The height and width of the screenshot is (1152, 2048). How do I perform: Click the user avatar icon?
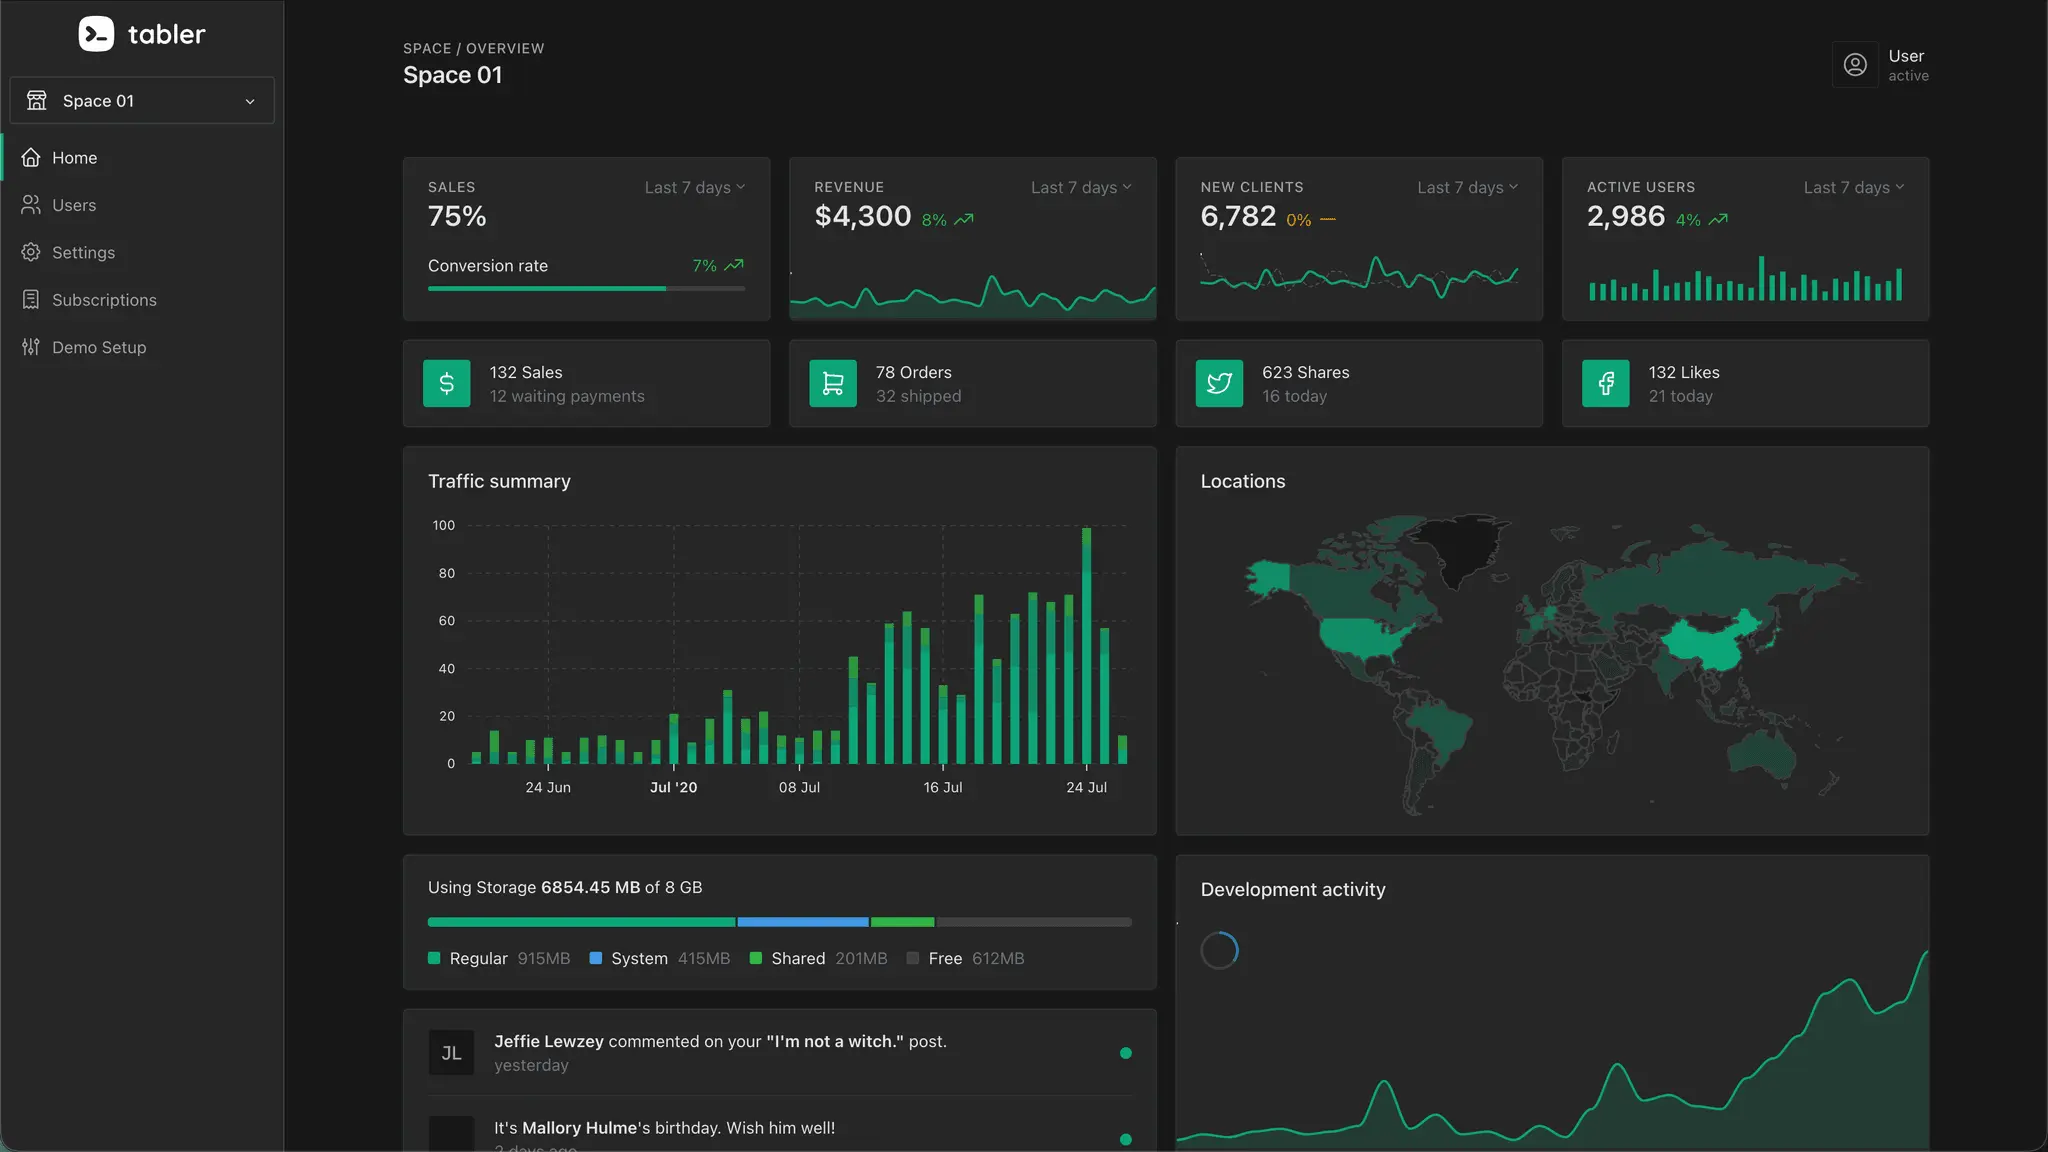pyautogui.click(x=1855, y=65)
